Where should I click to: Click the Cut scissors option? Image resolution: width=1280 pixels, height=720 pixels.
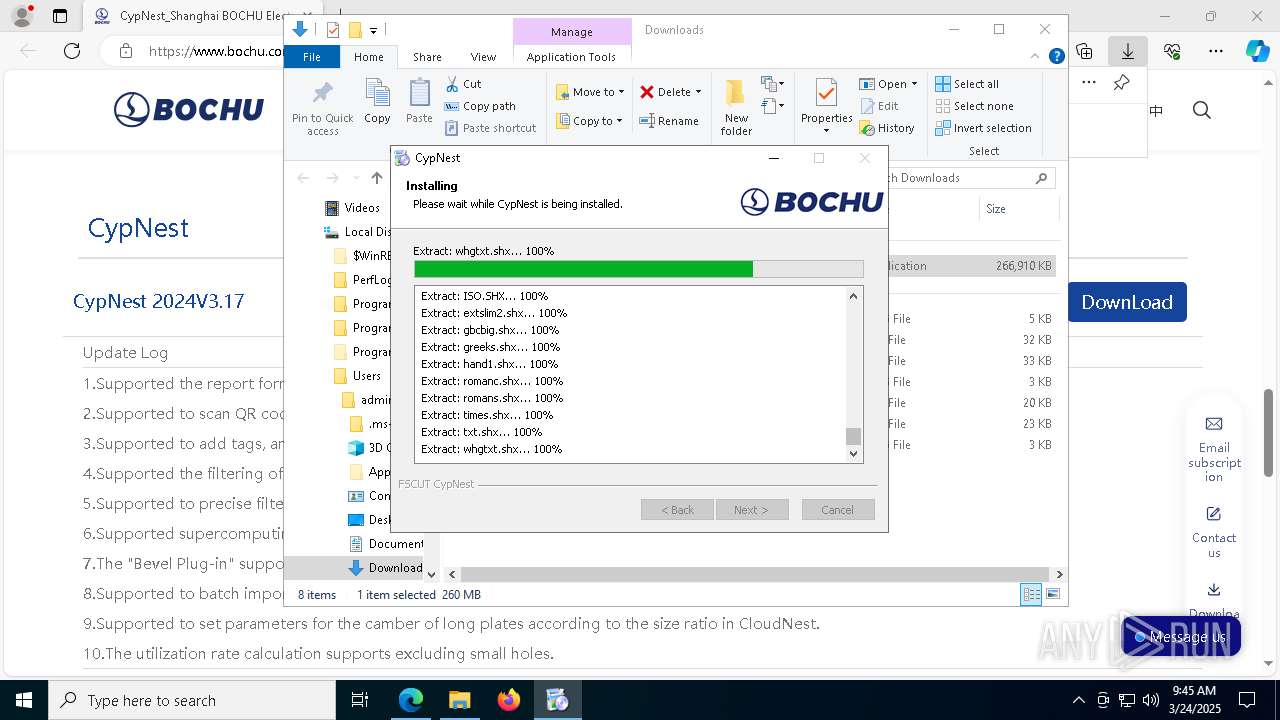tap(463, 84)
